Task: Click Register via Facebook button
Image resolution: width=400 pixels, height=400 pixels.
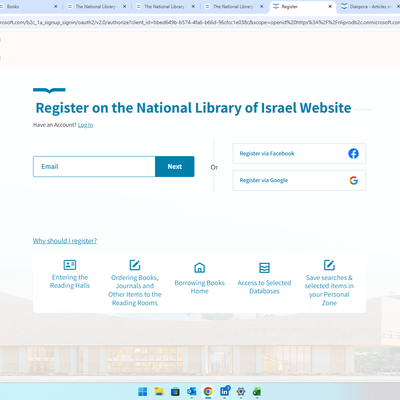Action: click(x=299, y=153)
